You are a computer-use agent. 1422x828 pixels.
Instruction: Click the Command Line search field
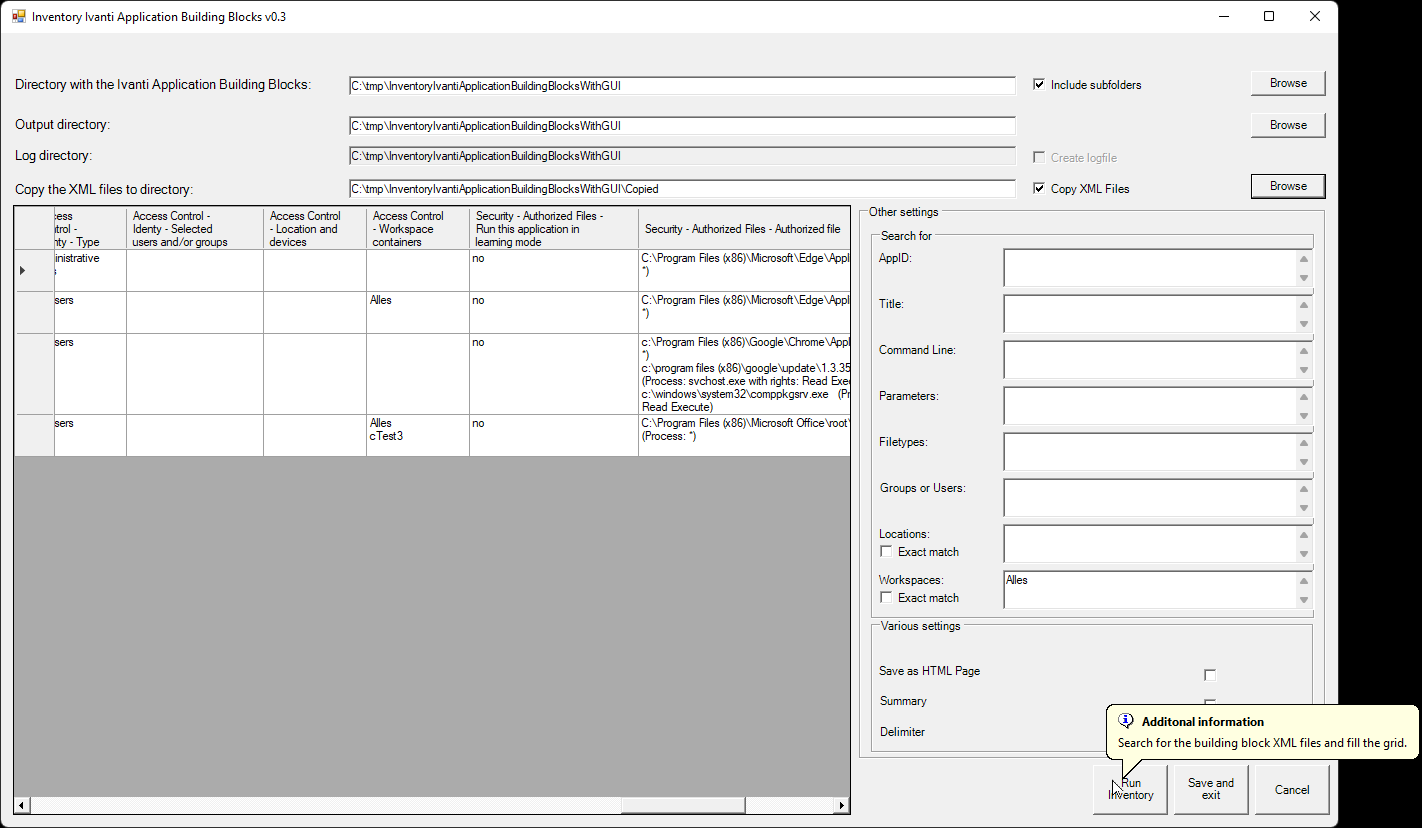(1149, 359)
